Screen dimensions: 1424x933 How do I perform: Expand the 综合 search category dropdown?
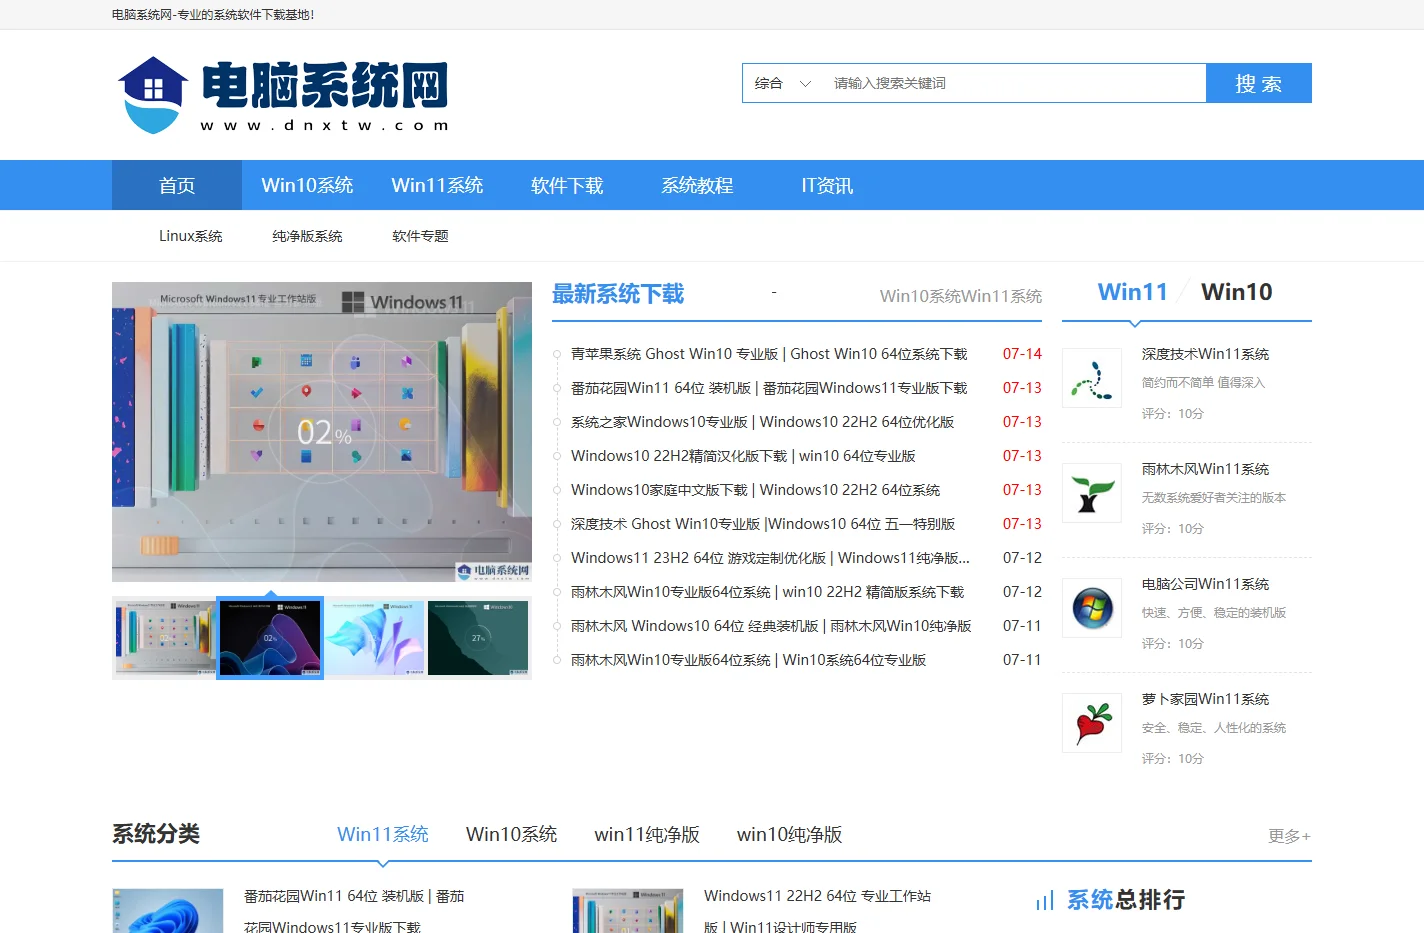tap(783, 83)
